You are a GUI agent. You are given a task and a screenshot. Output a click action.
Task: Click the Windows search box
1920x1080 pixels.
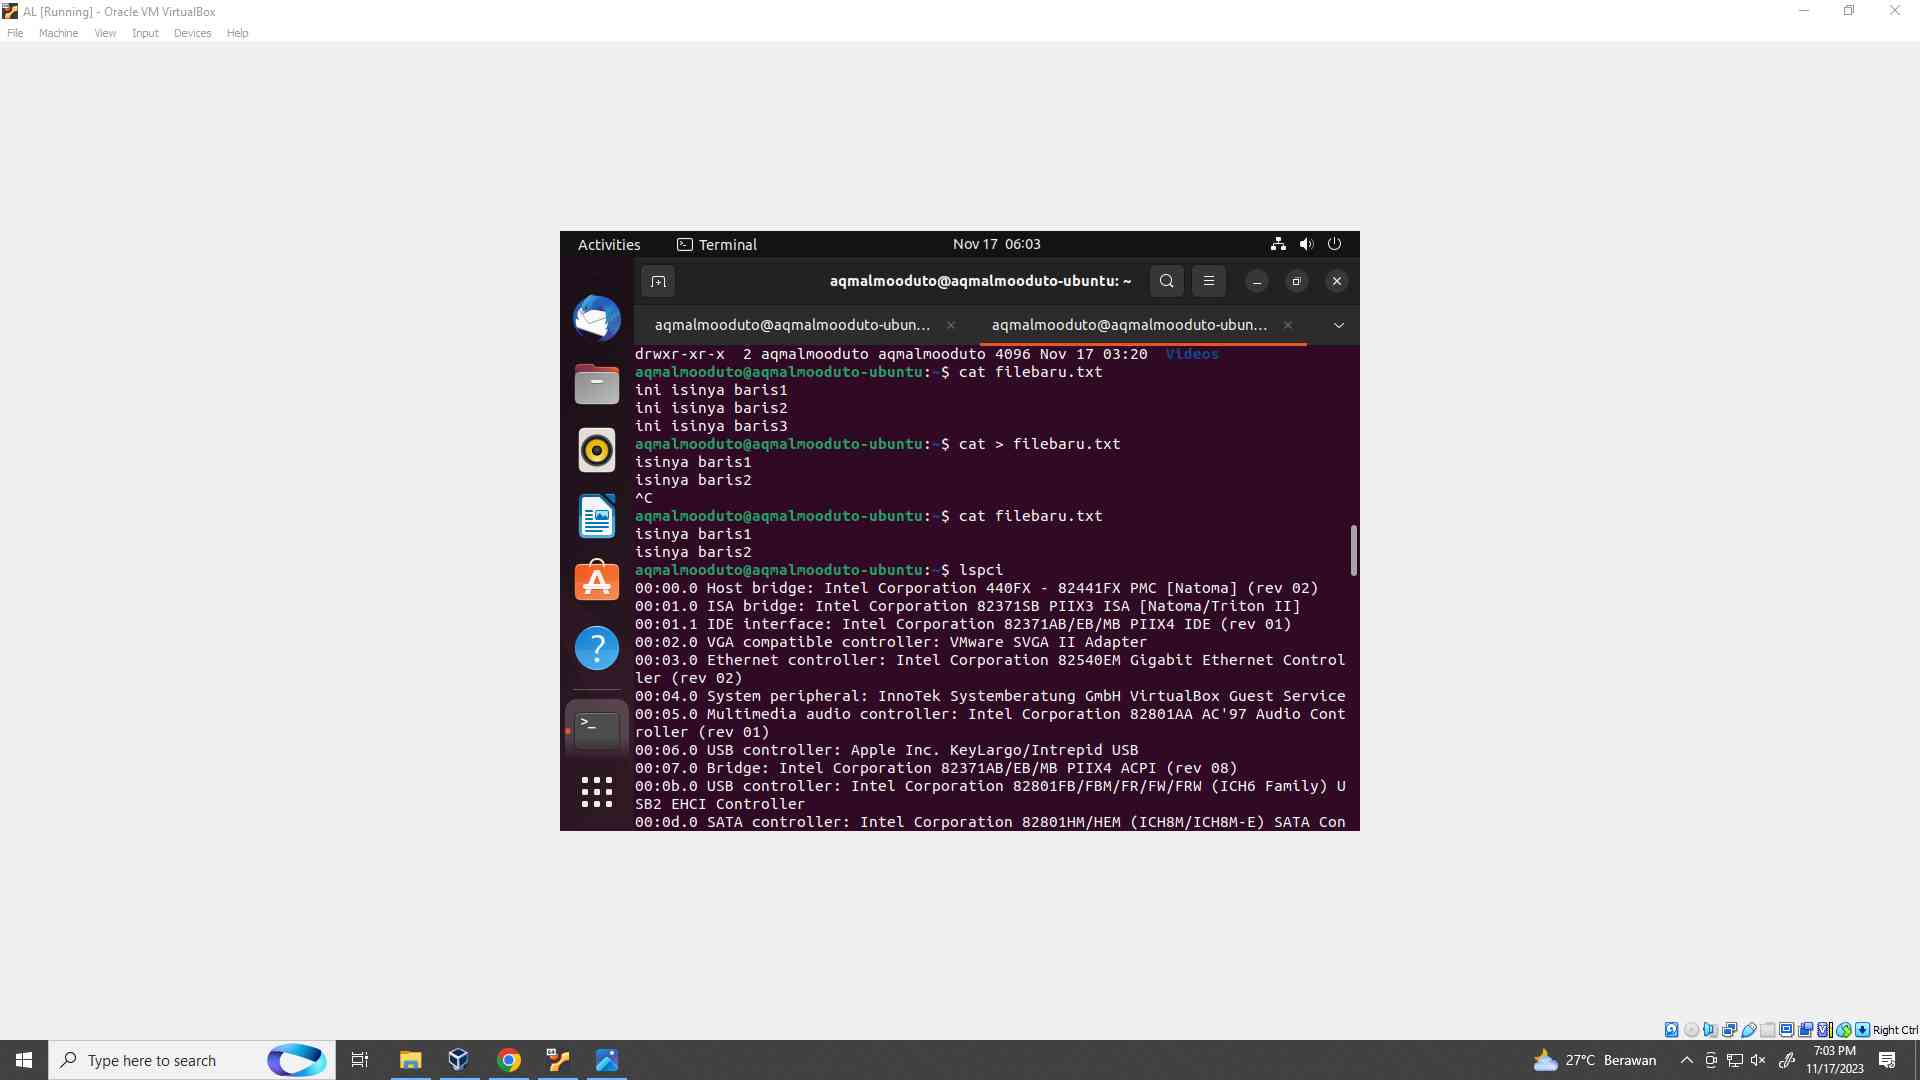tap(192, 1060)
